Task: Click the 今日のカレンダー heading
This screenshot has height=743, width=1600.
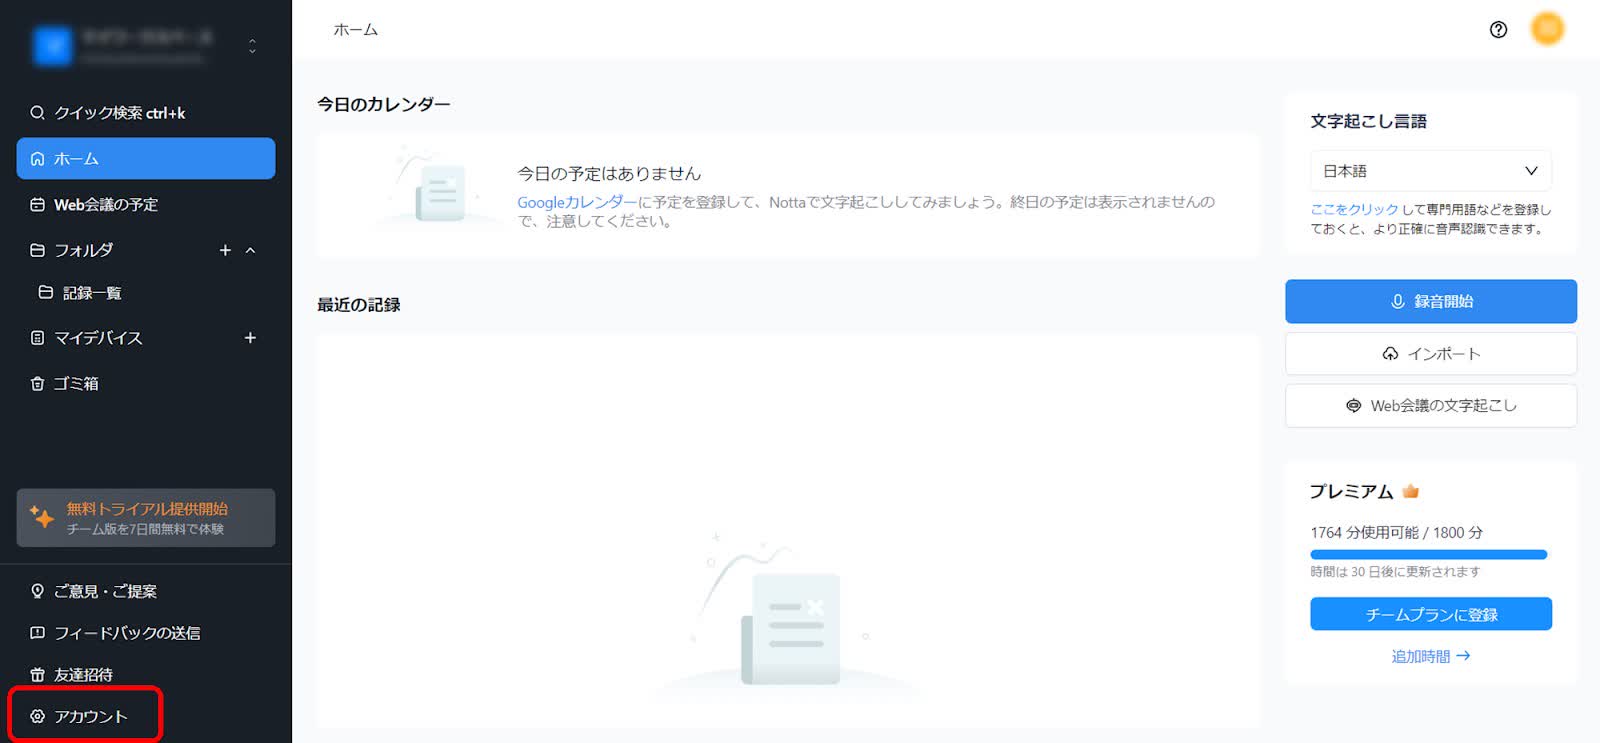Action: point(384,104)
